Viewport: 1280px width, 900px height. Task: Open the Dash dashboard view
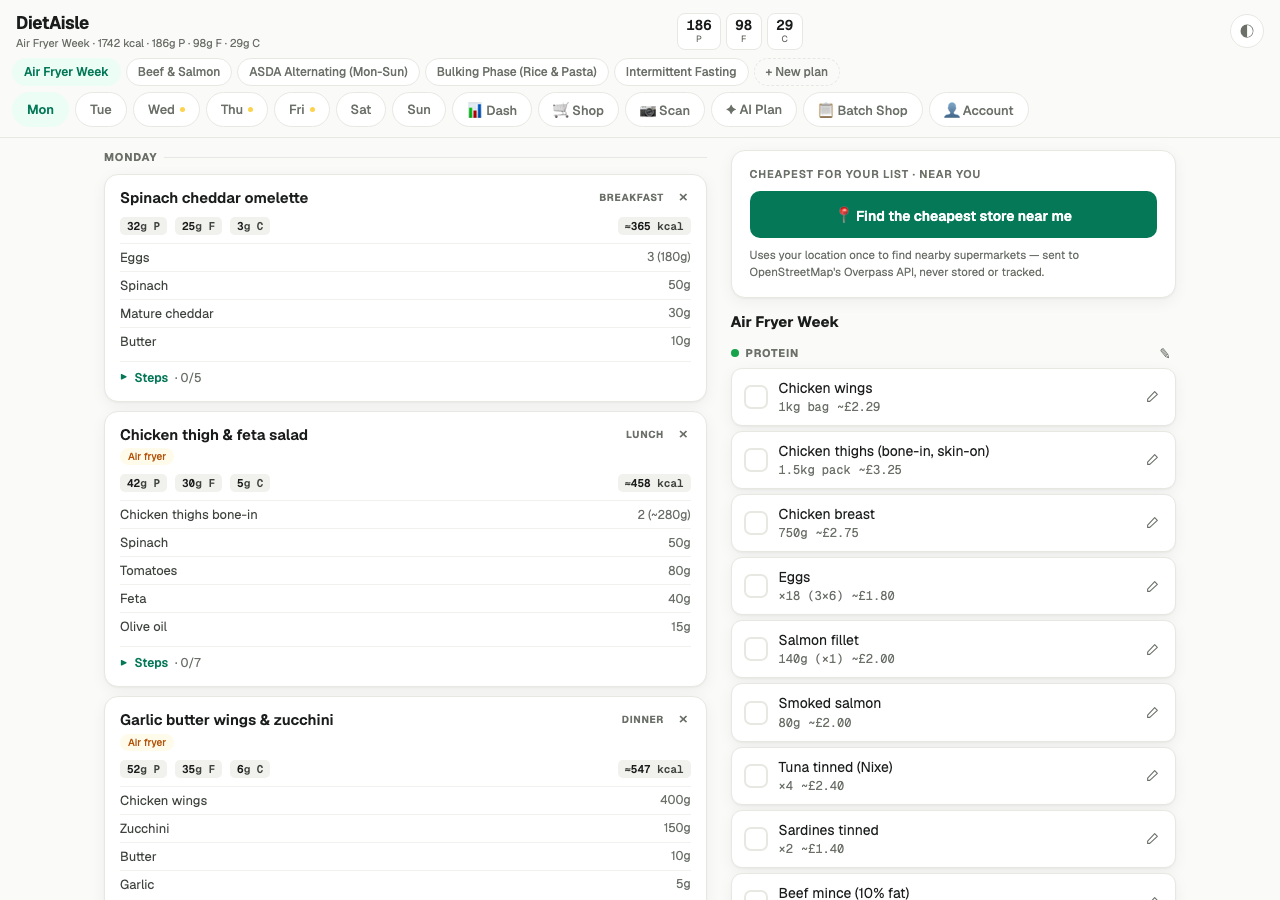[x=492, y=110]
